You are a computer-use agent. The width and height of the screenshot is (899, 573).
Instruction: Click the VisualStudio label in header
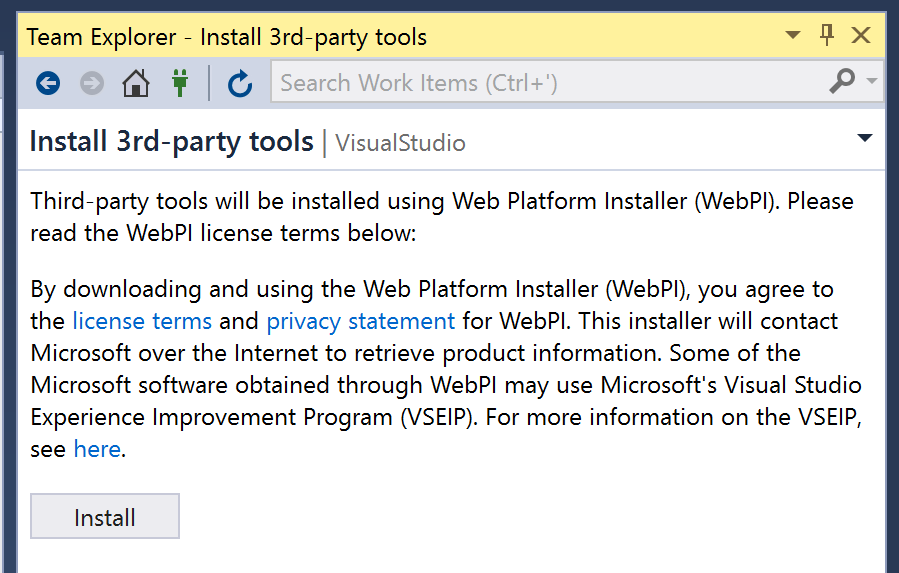[x=401, y=144]
